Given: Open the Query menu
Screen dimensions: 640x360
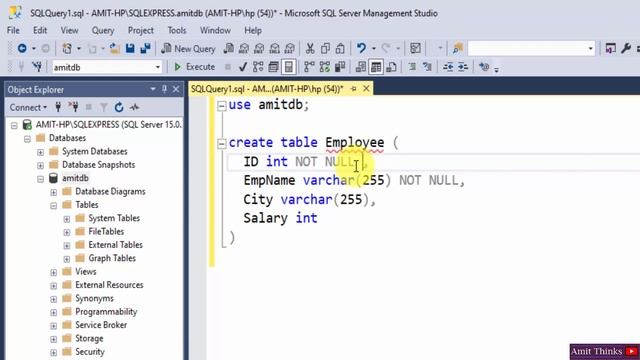Looking at the screenshot, I should coord(103,31).
